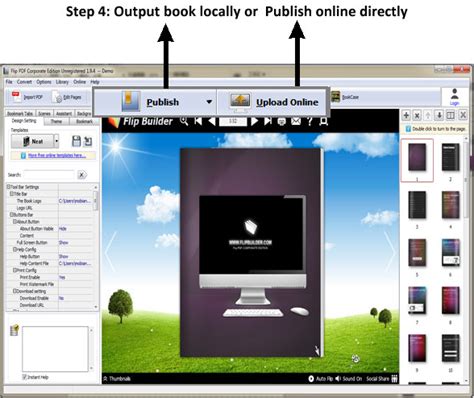Select the Logo URL row
Image resolution: width=474 pixels, height=398 pixels.
tap(50, 208)
